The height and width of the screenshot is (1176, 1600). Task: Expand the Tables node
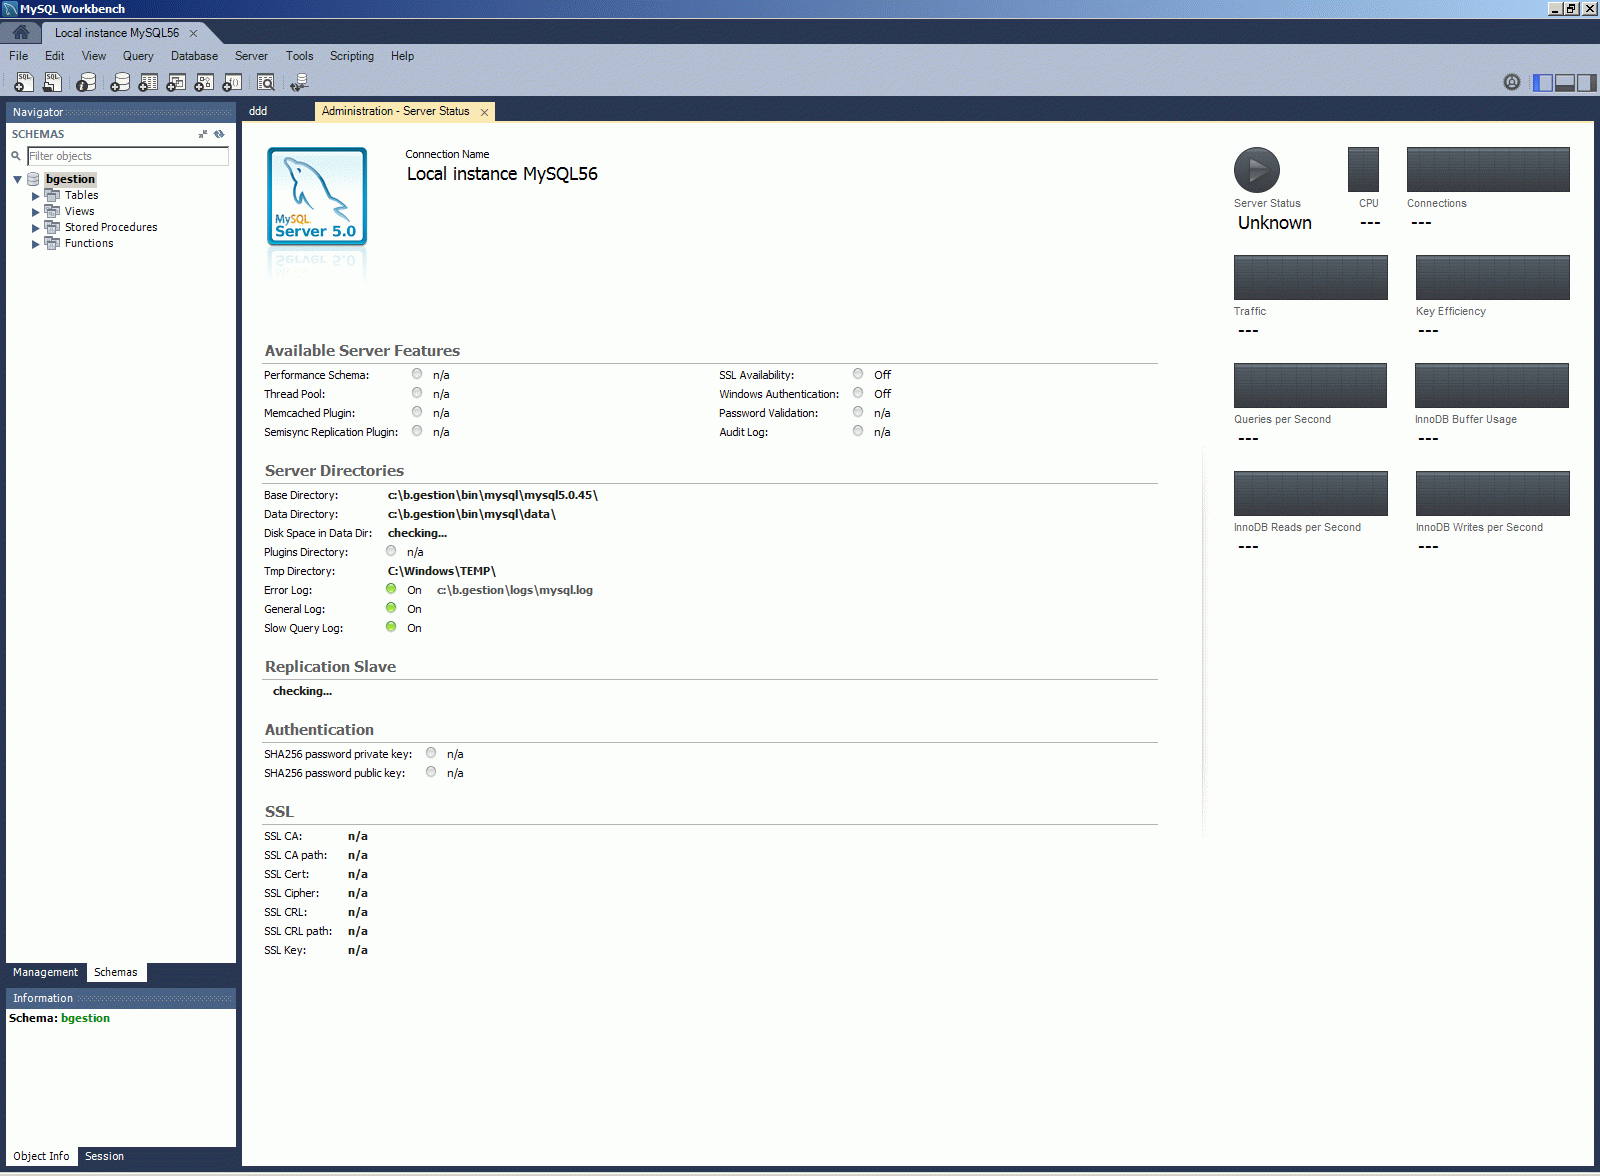tap(36, 196)
